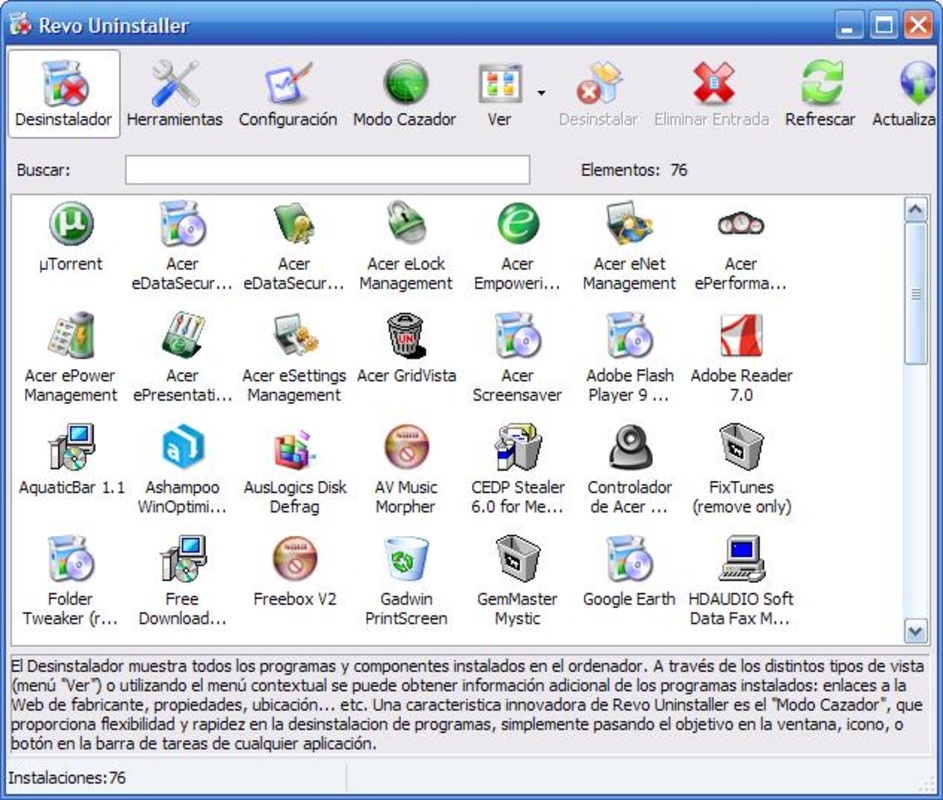Viewport: 943px width, 800px height.
Task: Click the Adobe Reader 7.0 icon
Action: coord(741,336)
